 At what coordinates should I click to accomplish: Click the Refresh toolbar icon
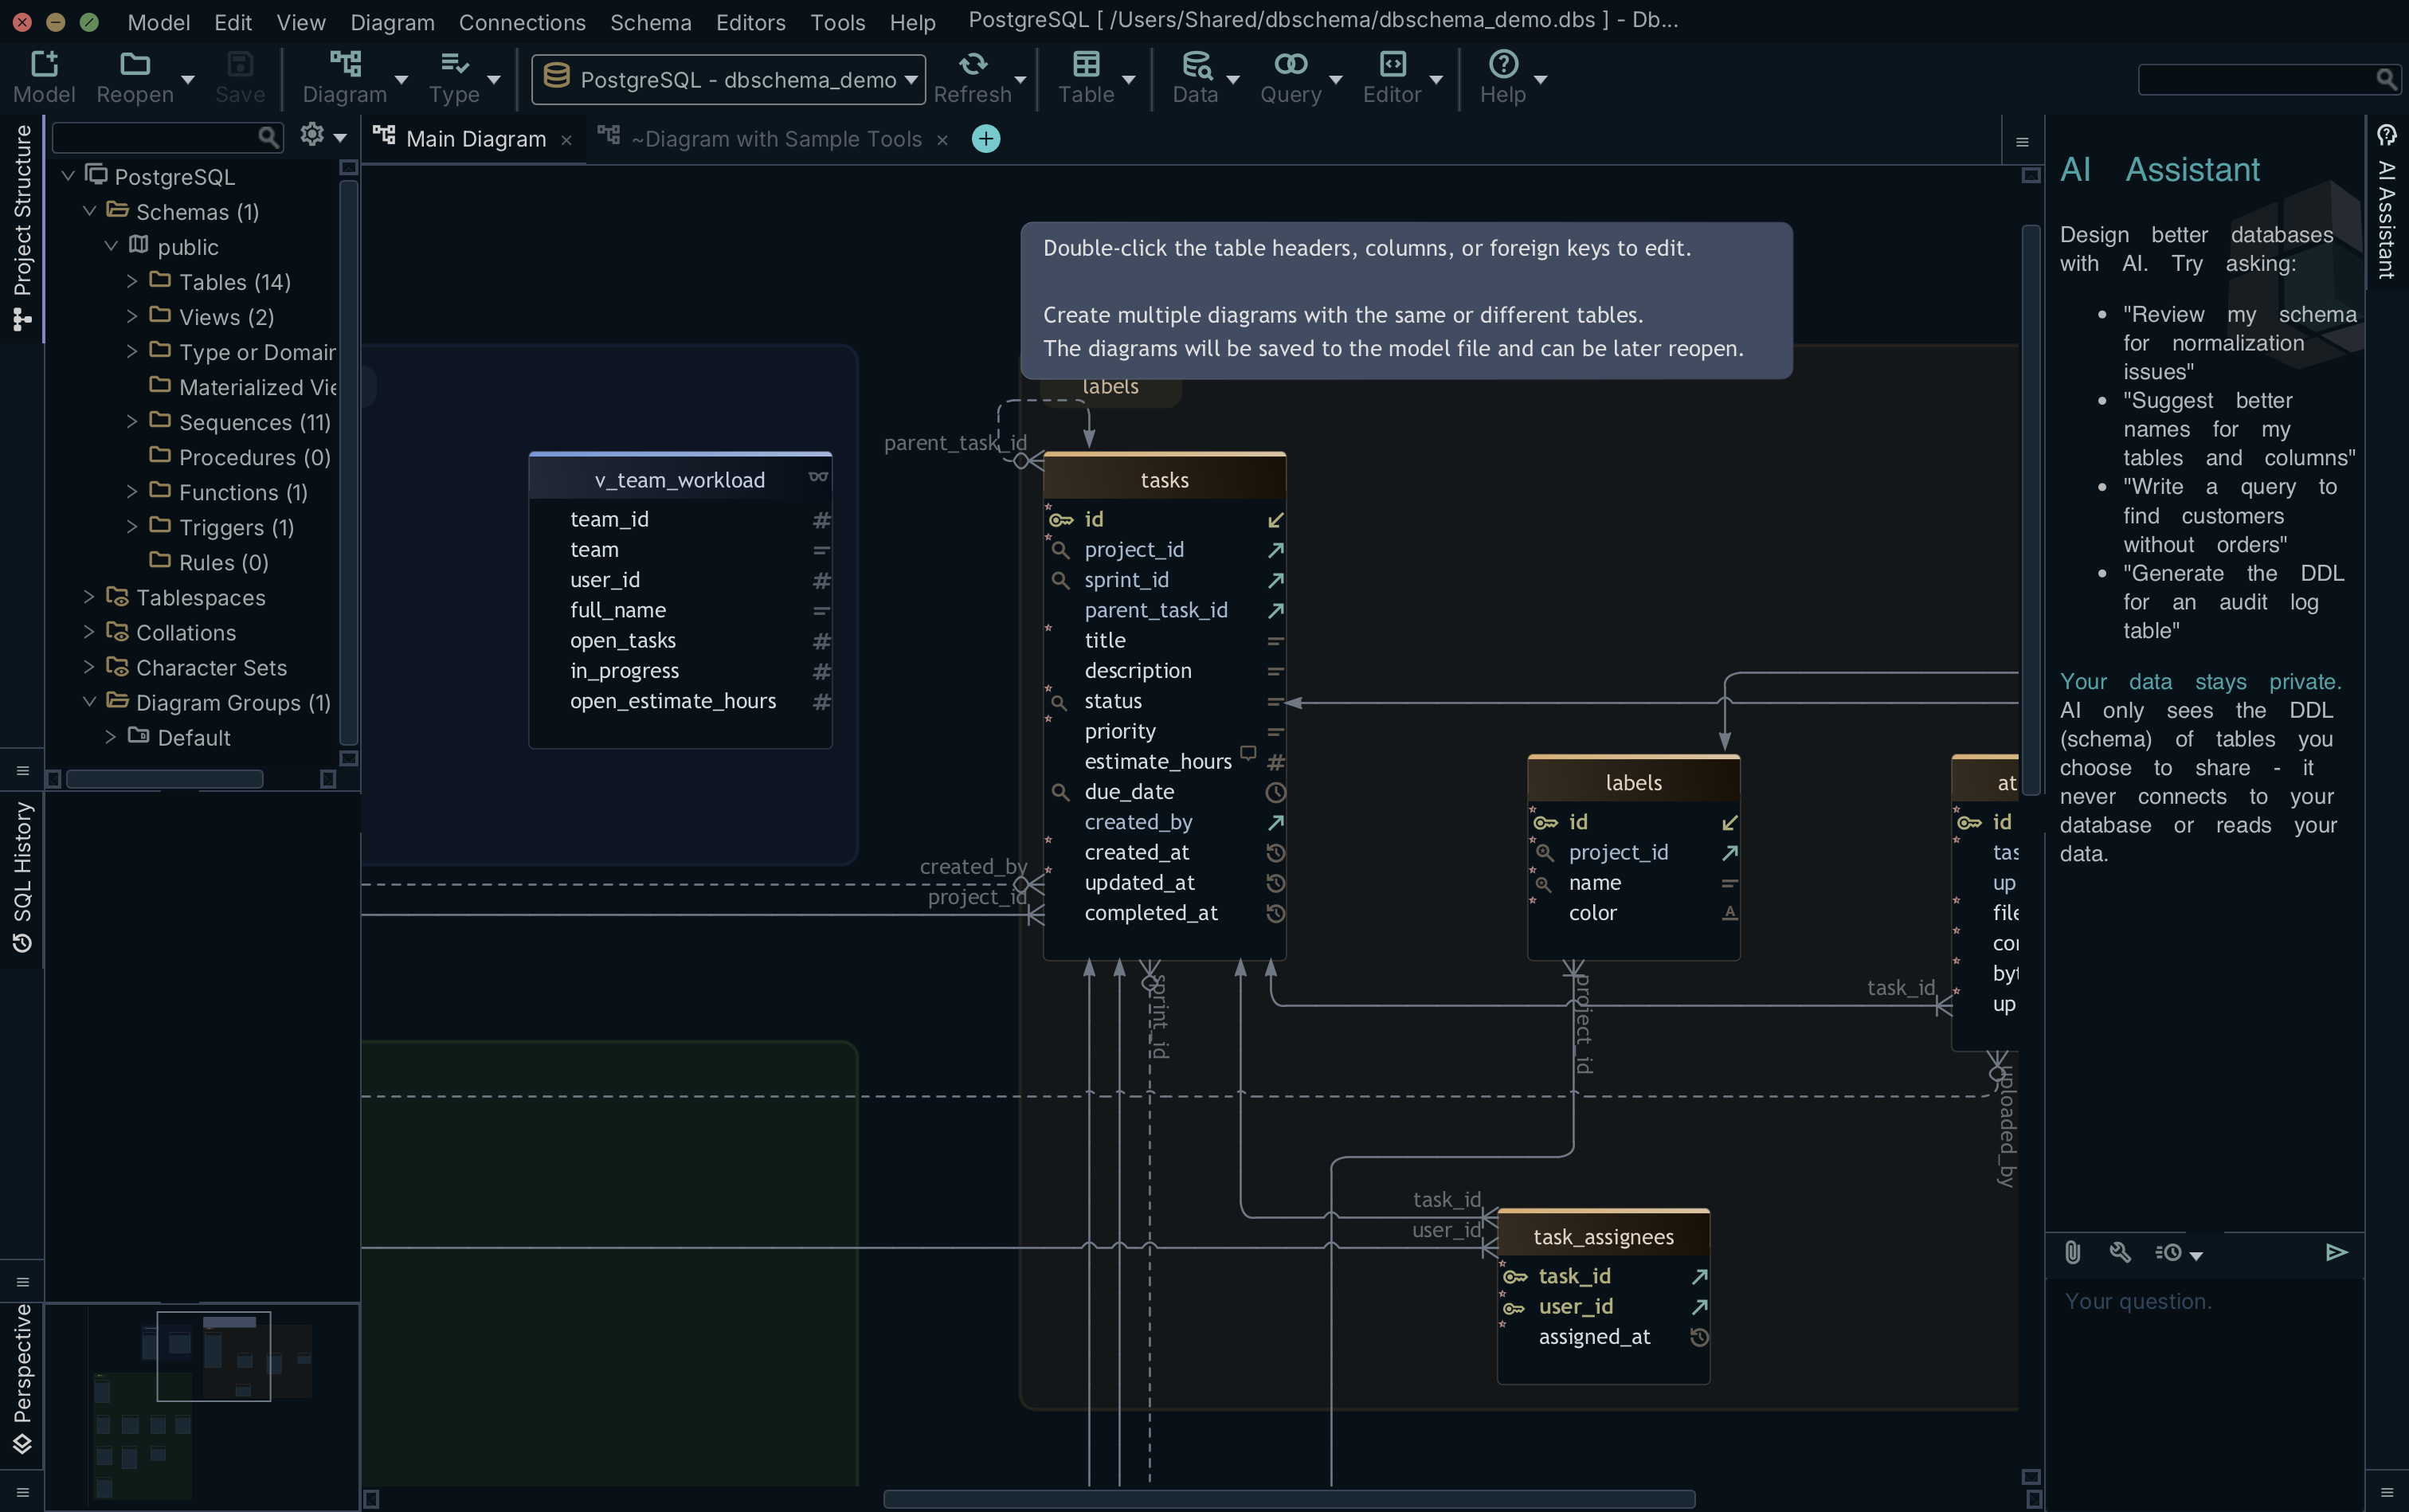972,65
